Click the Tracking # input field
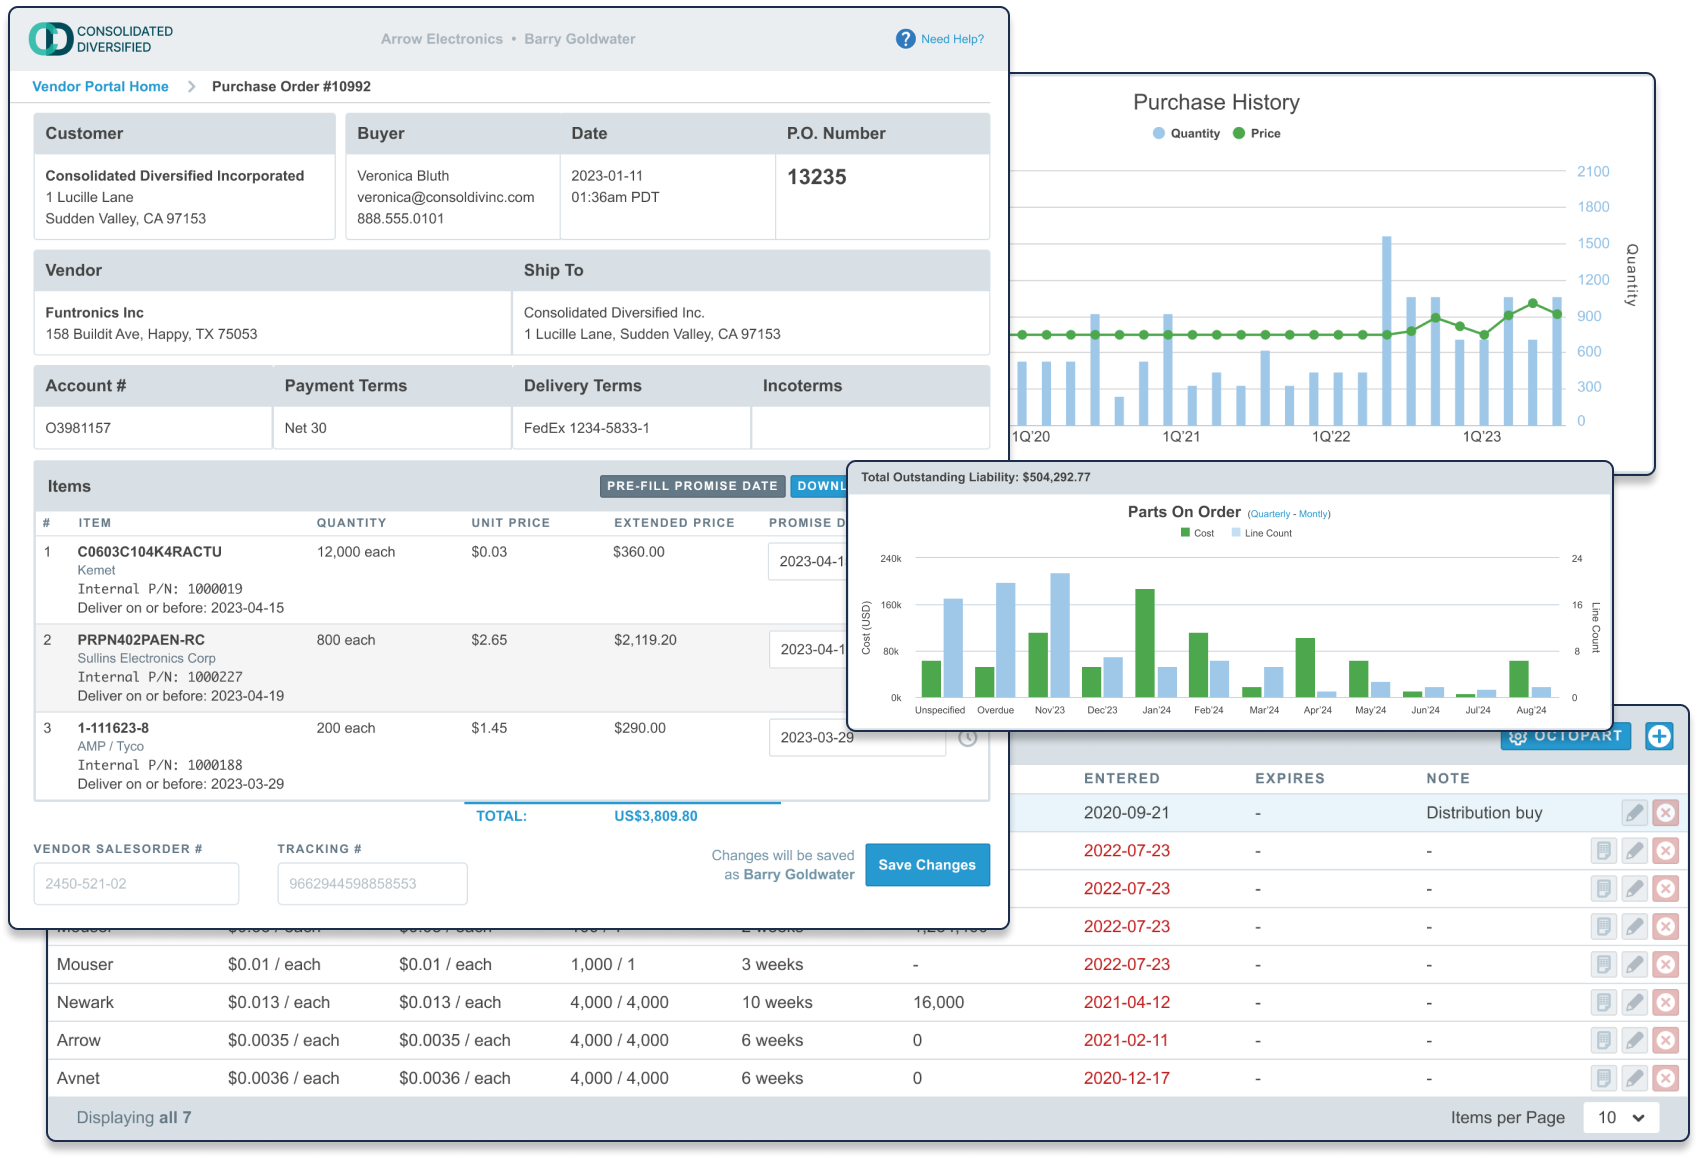The height and width of the screenshot is (1160, 1700). (x=372, y=884)
